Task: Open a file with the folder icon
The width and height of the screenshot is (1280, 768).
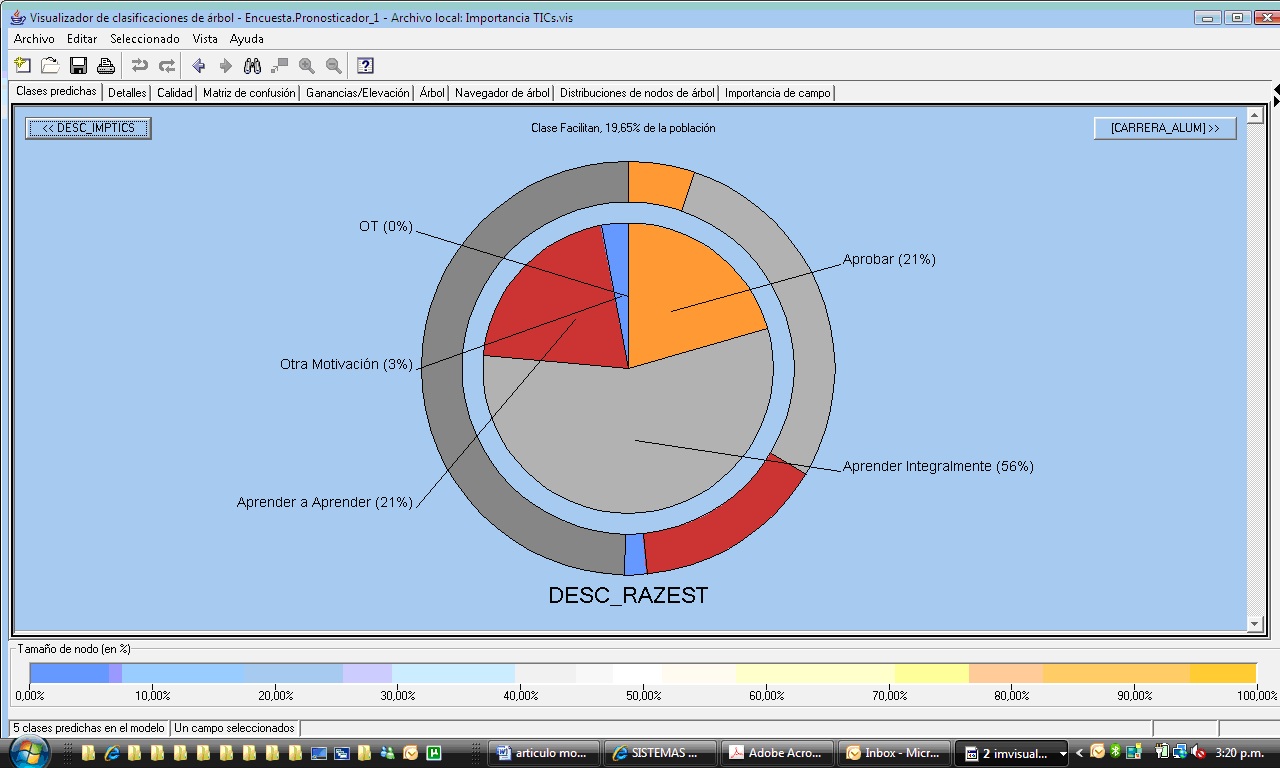Action: 50,66
